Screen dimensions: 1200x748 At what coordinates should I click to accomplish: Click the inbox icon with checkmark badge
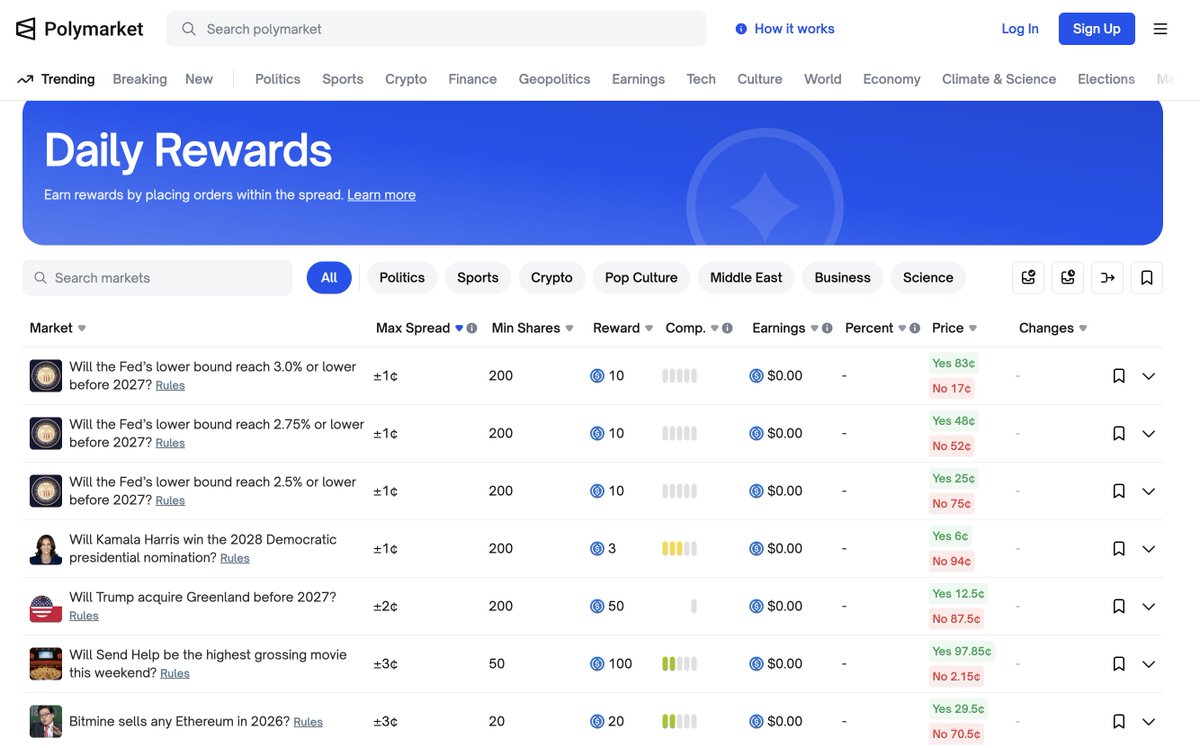pyautogui.click(x=1029, y=277)
